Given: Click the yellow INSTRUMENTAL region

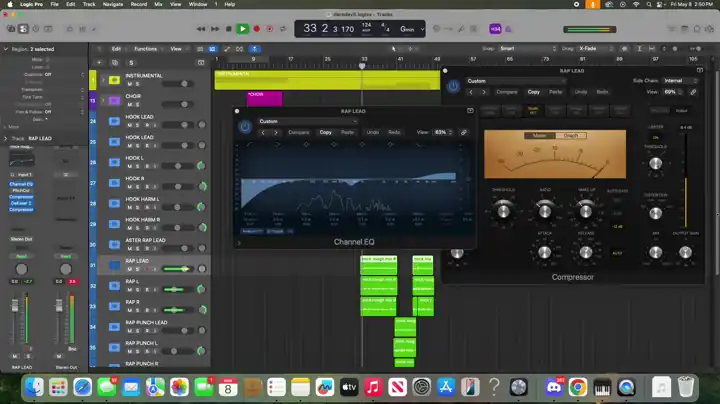Looking at the screenshot, I should click(327, 80).
